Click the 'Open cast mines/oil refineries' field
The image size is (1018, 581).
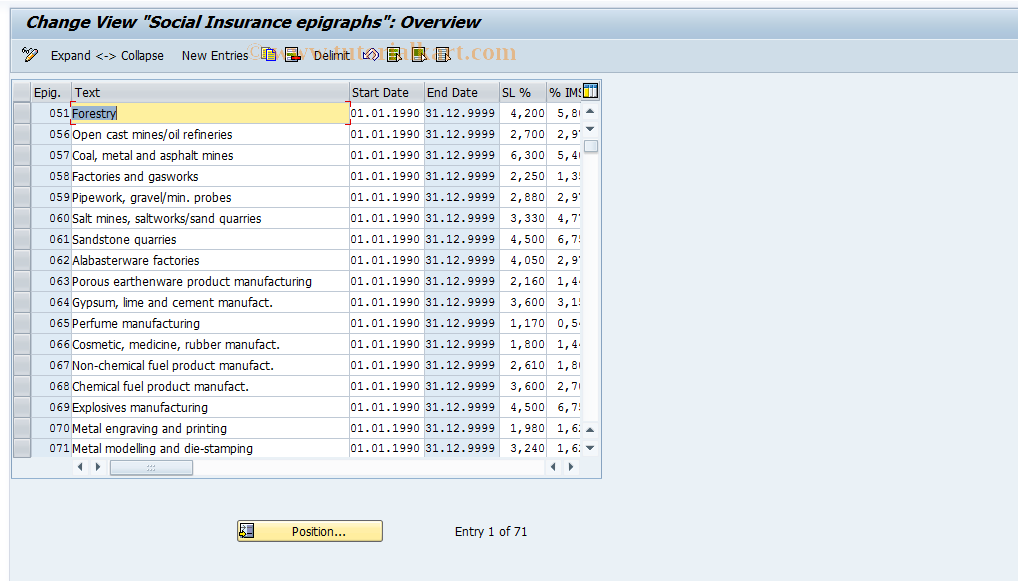(x=210, y=134)
